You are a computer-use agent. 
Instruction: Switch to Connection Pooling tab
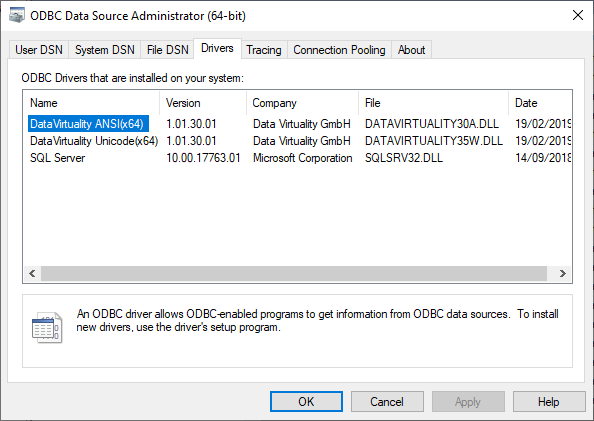click(339, 50)
